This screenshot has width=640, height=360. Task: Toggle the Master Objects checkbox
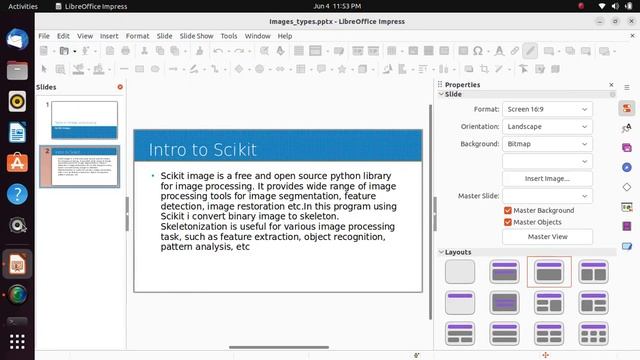(x=508, y=222)
